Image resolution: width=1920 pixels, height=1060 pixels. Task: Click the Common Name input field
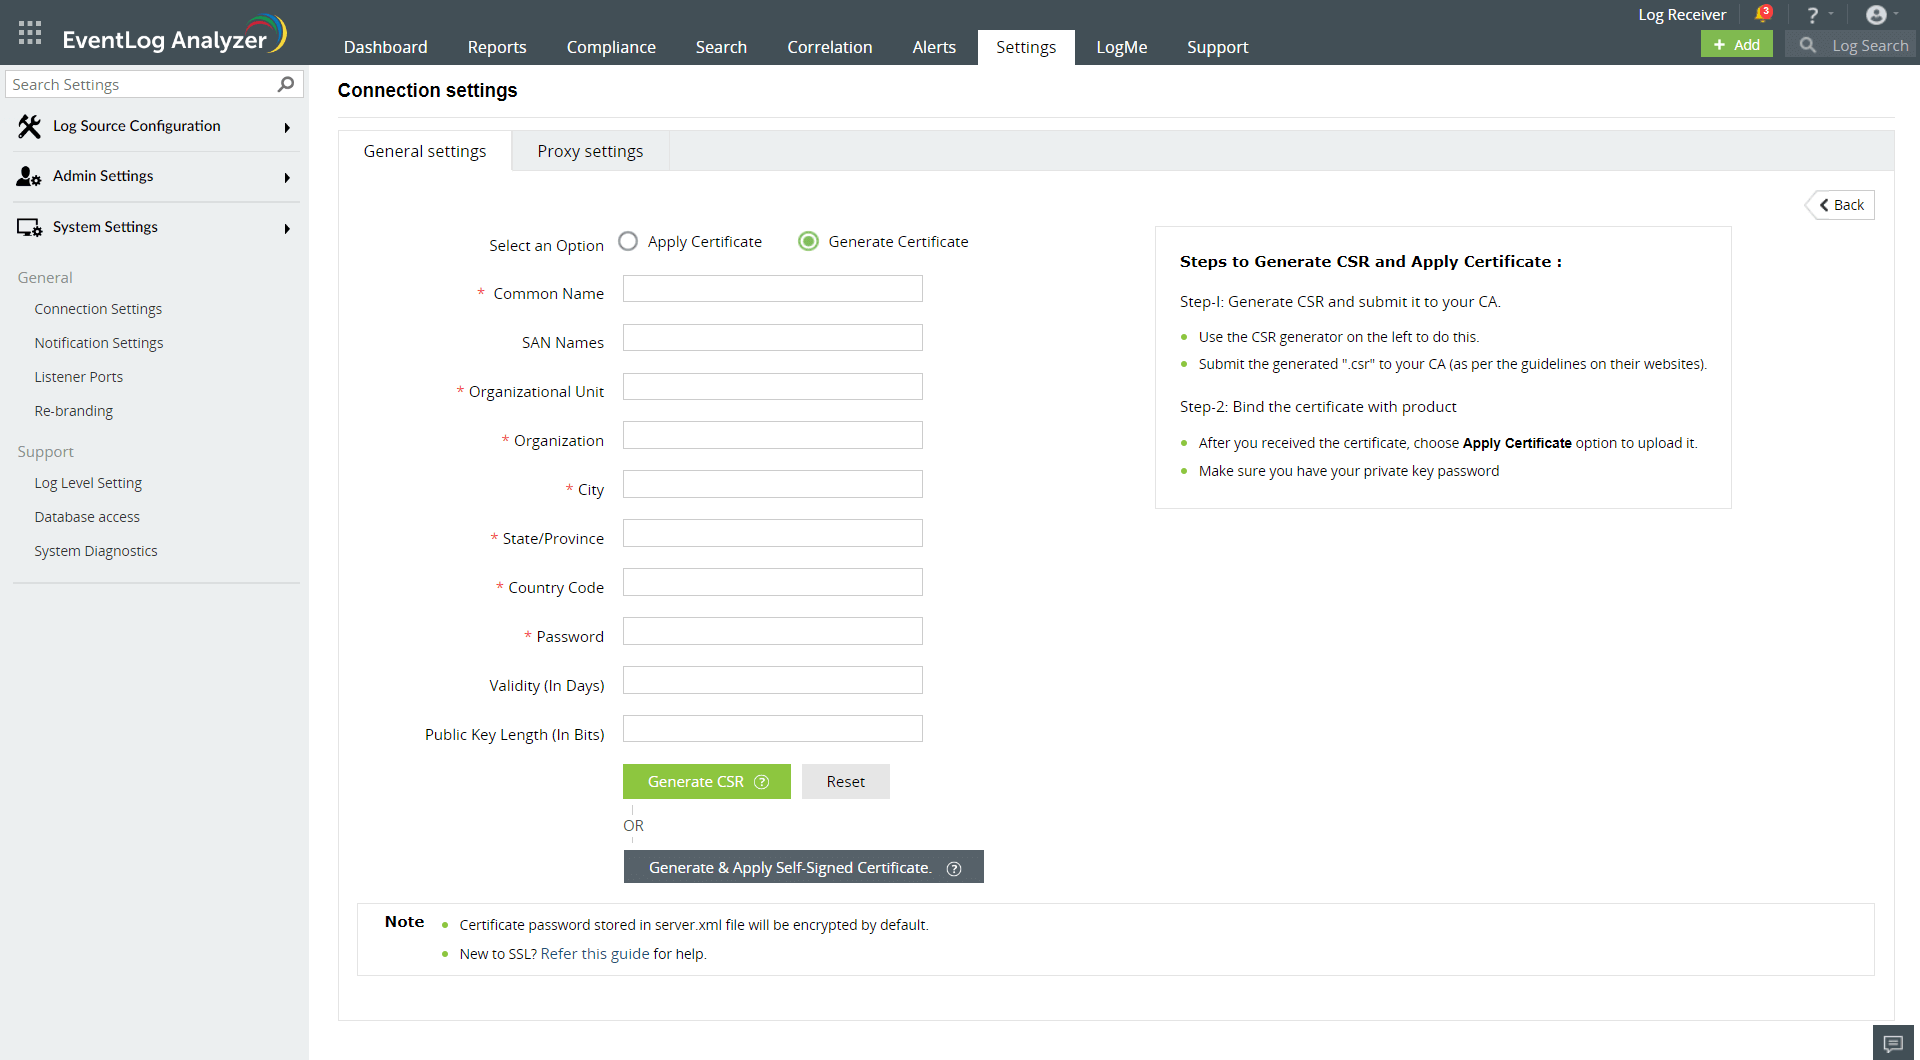(772, 289)
